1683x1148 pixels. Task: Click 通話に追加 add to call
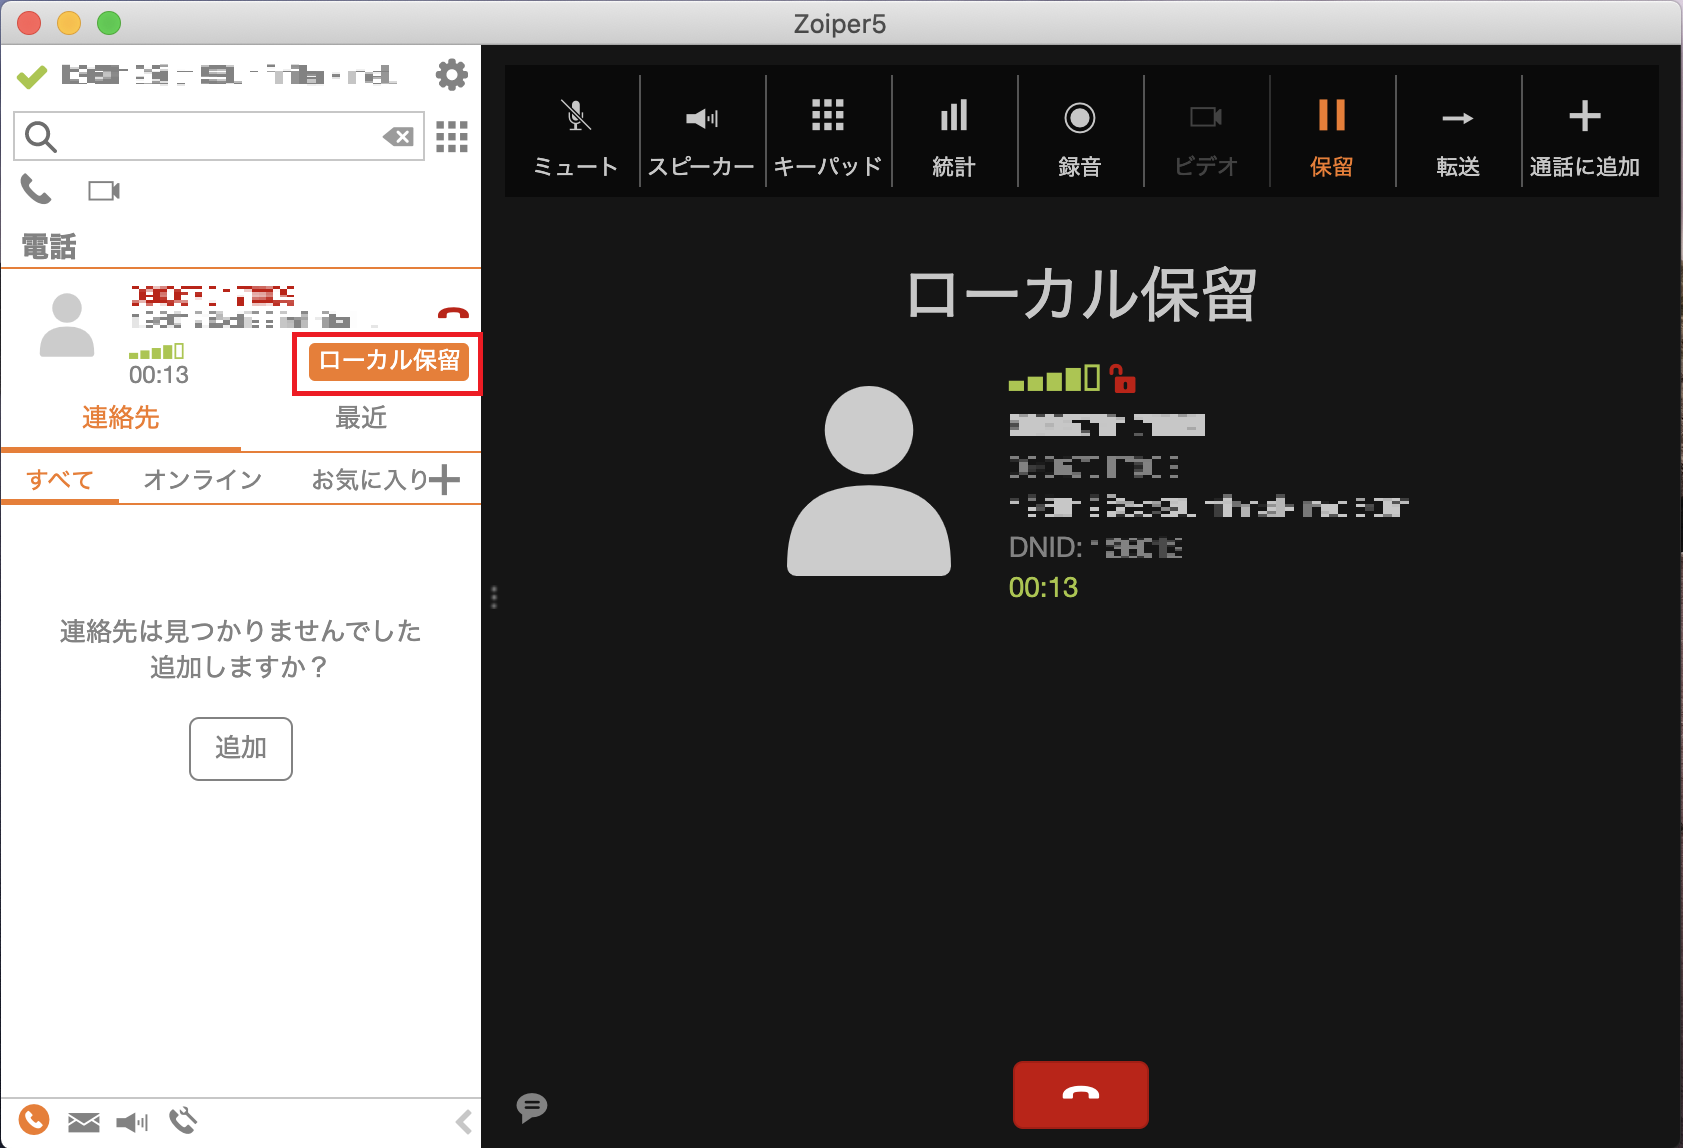click(1584, 137)
